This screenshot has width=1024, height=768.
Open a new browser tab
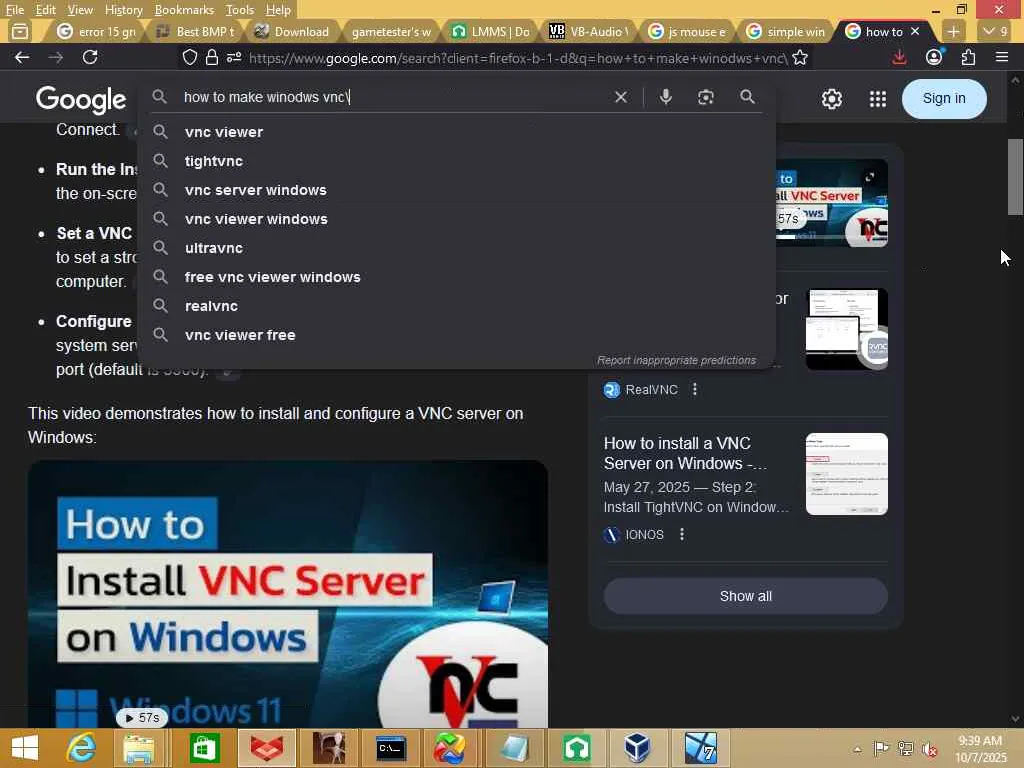pyautogui.click(x=953, y=31)
